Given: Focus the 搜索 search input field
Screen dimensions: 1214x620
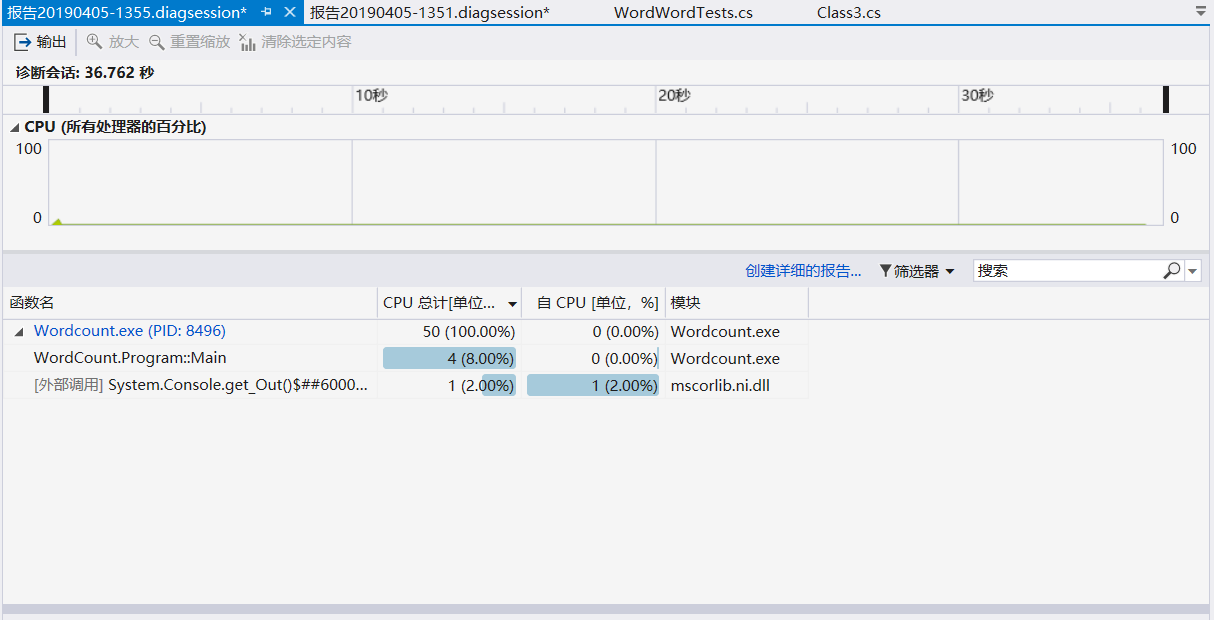Looking at the screenshot, I should pos(1066,271).
